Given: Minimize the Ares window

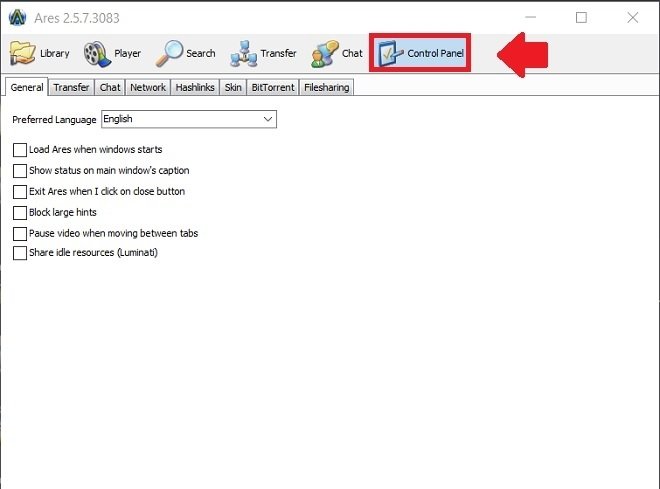Looking at the screenshot, I should coord(530,17).
